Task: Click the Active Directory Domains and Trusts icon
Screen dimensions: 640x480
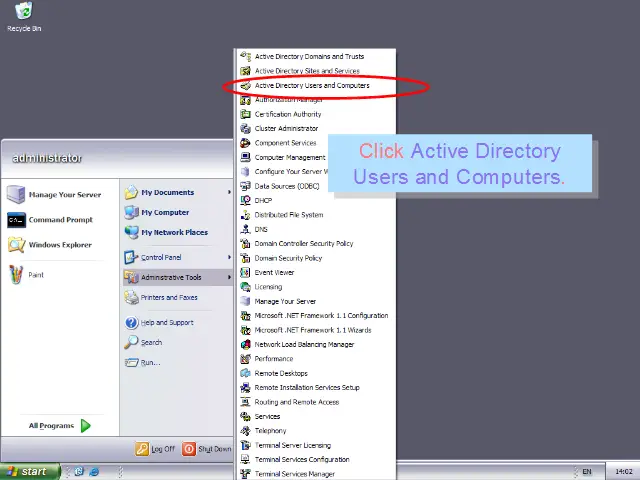Action: pos(245,56)
